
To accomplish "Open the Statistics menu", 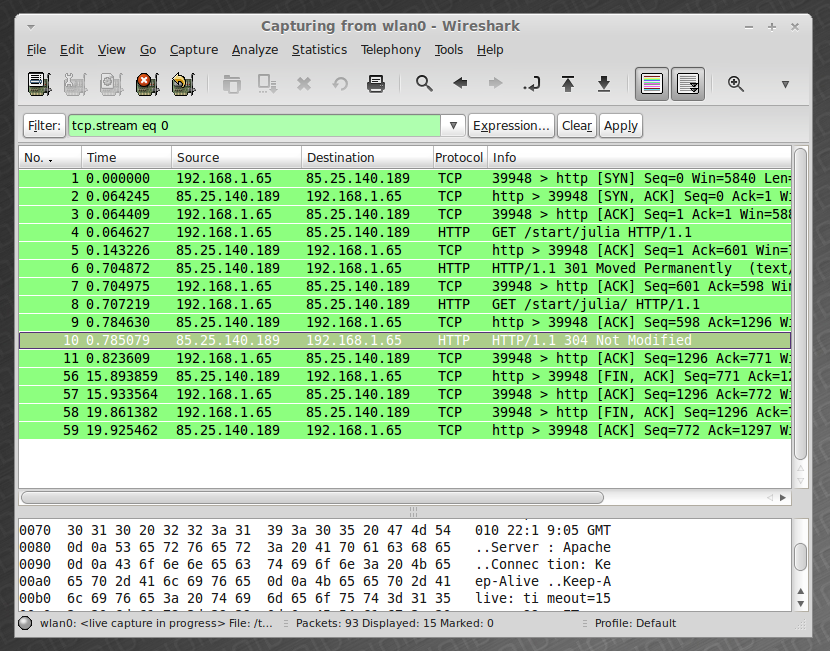I will pyautogui.click(x=319, y=50).
